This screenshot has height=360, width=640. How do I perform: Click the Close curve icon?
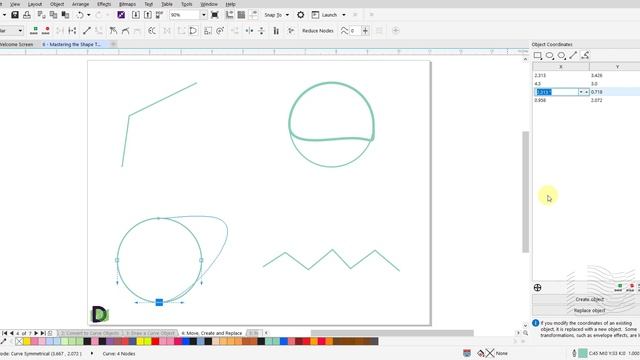(x=193, y=31)
